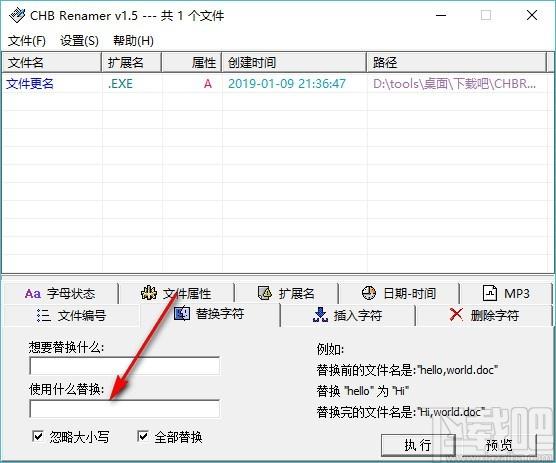Viewport: 556px width, 463px height.
Task: Select the 替换字符 tab
Action: point(210,314)
